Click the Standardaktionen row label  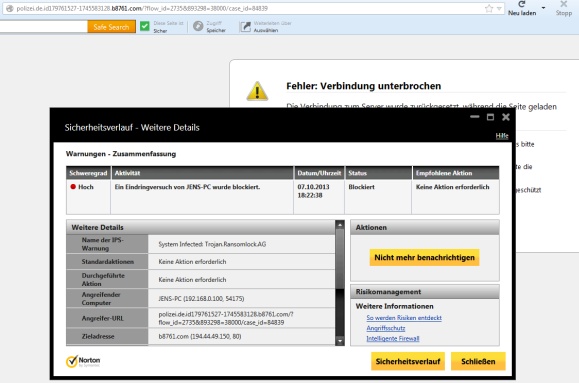coord(107,261)
